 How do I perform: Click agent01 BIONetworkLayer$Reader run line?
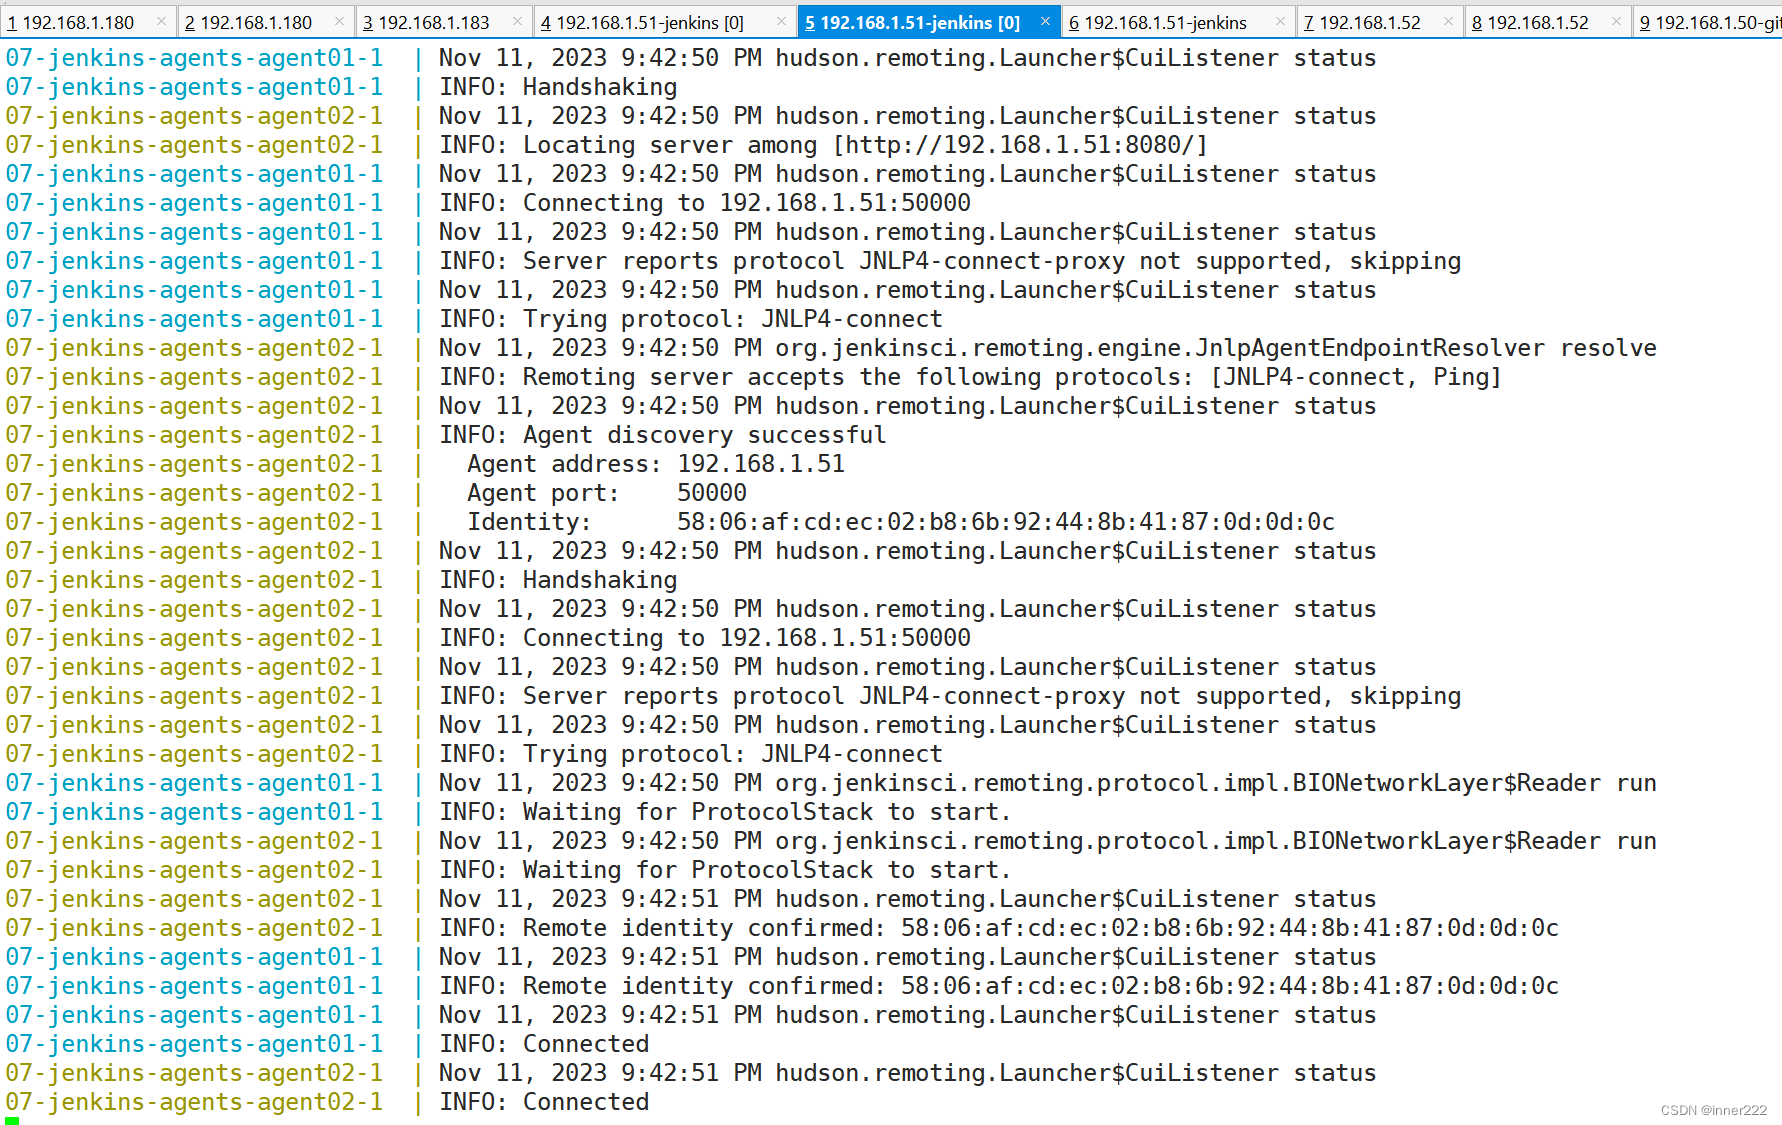(x=830, y=783)
